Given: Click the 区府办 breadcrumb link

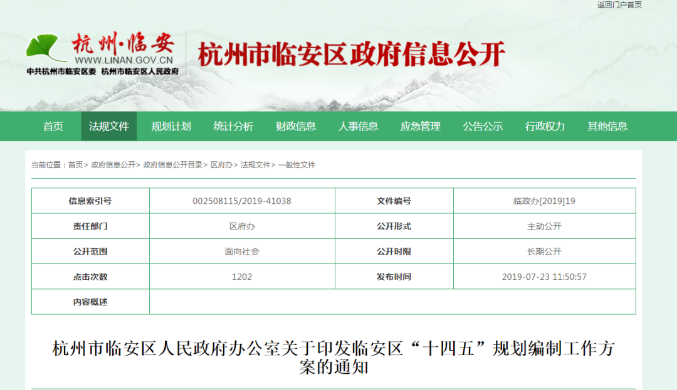Looking at the screenshot, I should [x=221, y=165].
